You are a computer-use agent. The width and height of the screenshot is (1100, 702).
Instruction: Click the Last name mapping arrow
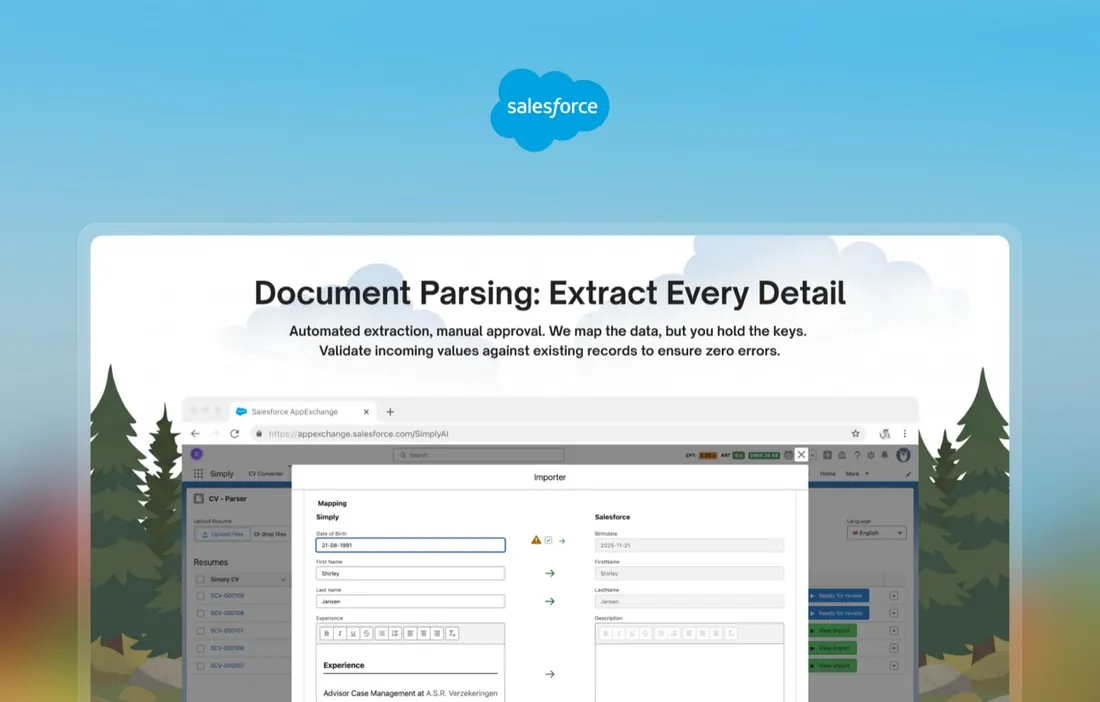pyautogui.click(x=550, y=601)
